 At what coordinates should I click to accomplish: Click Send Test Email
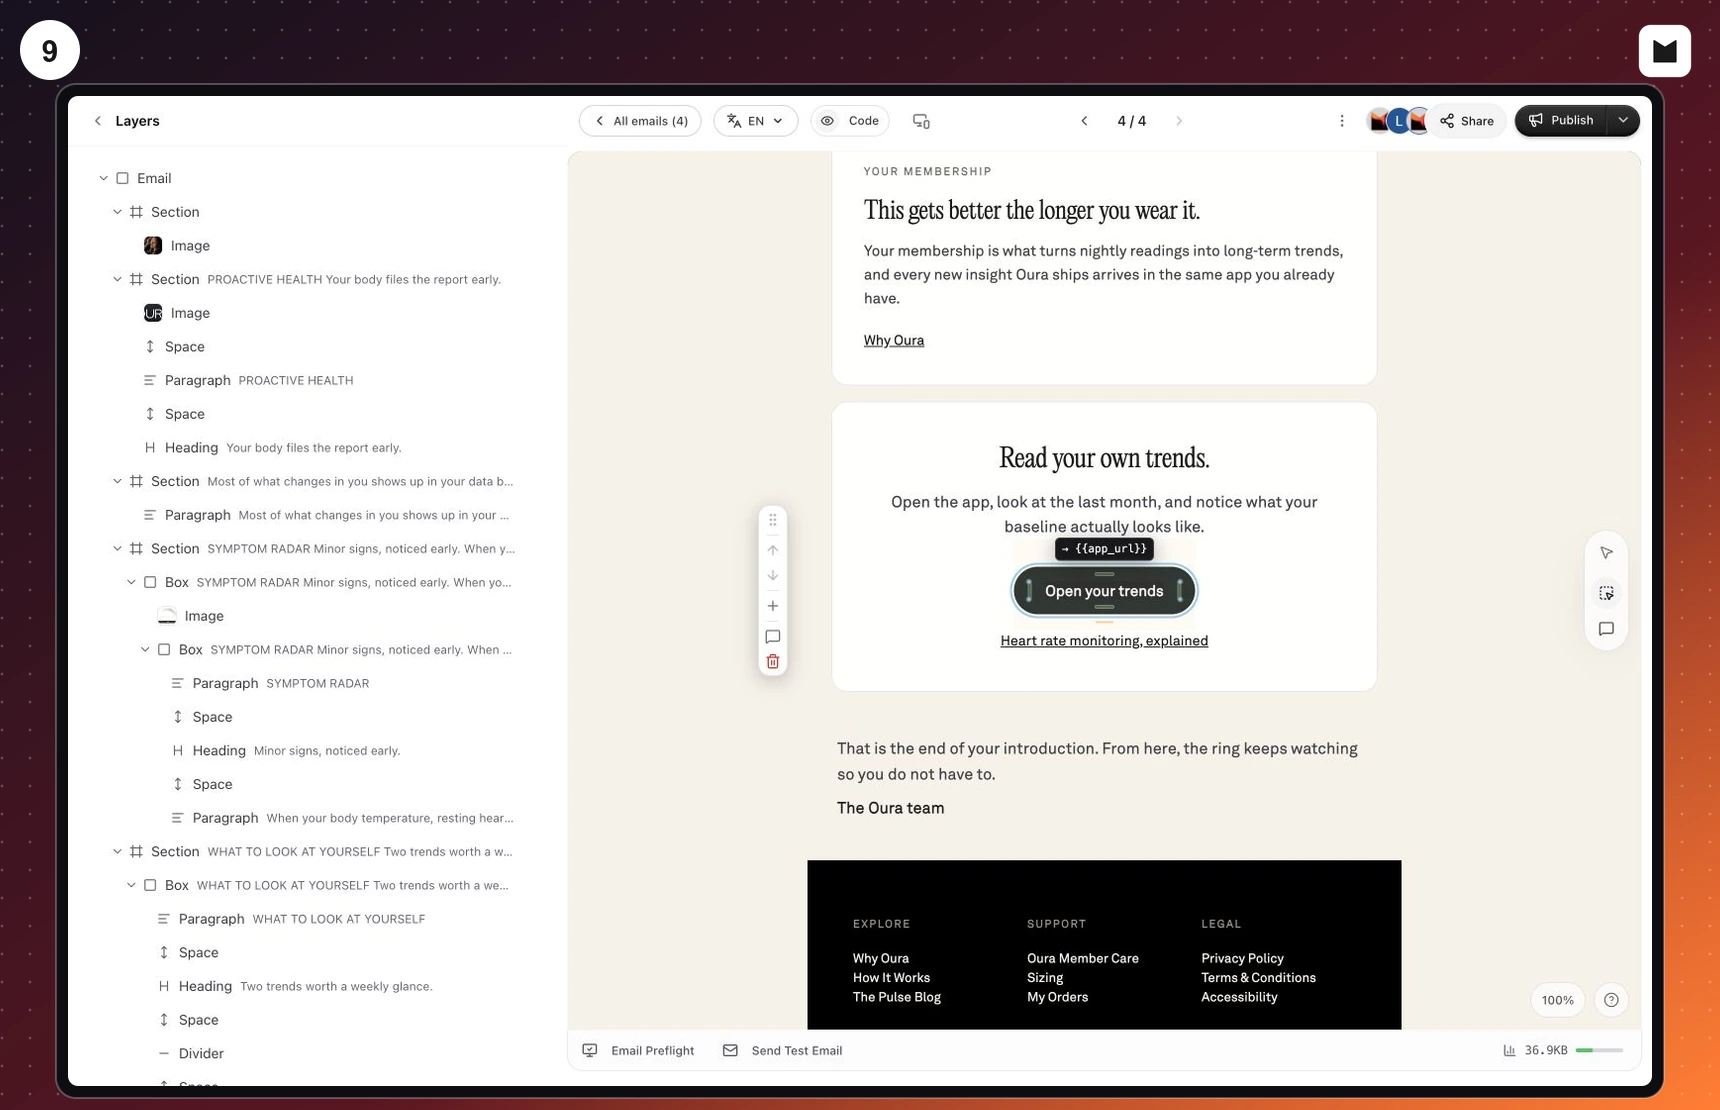tap(783, 1050)
